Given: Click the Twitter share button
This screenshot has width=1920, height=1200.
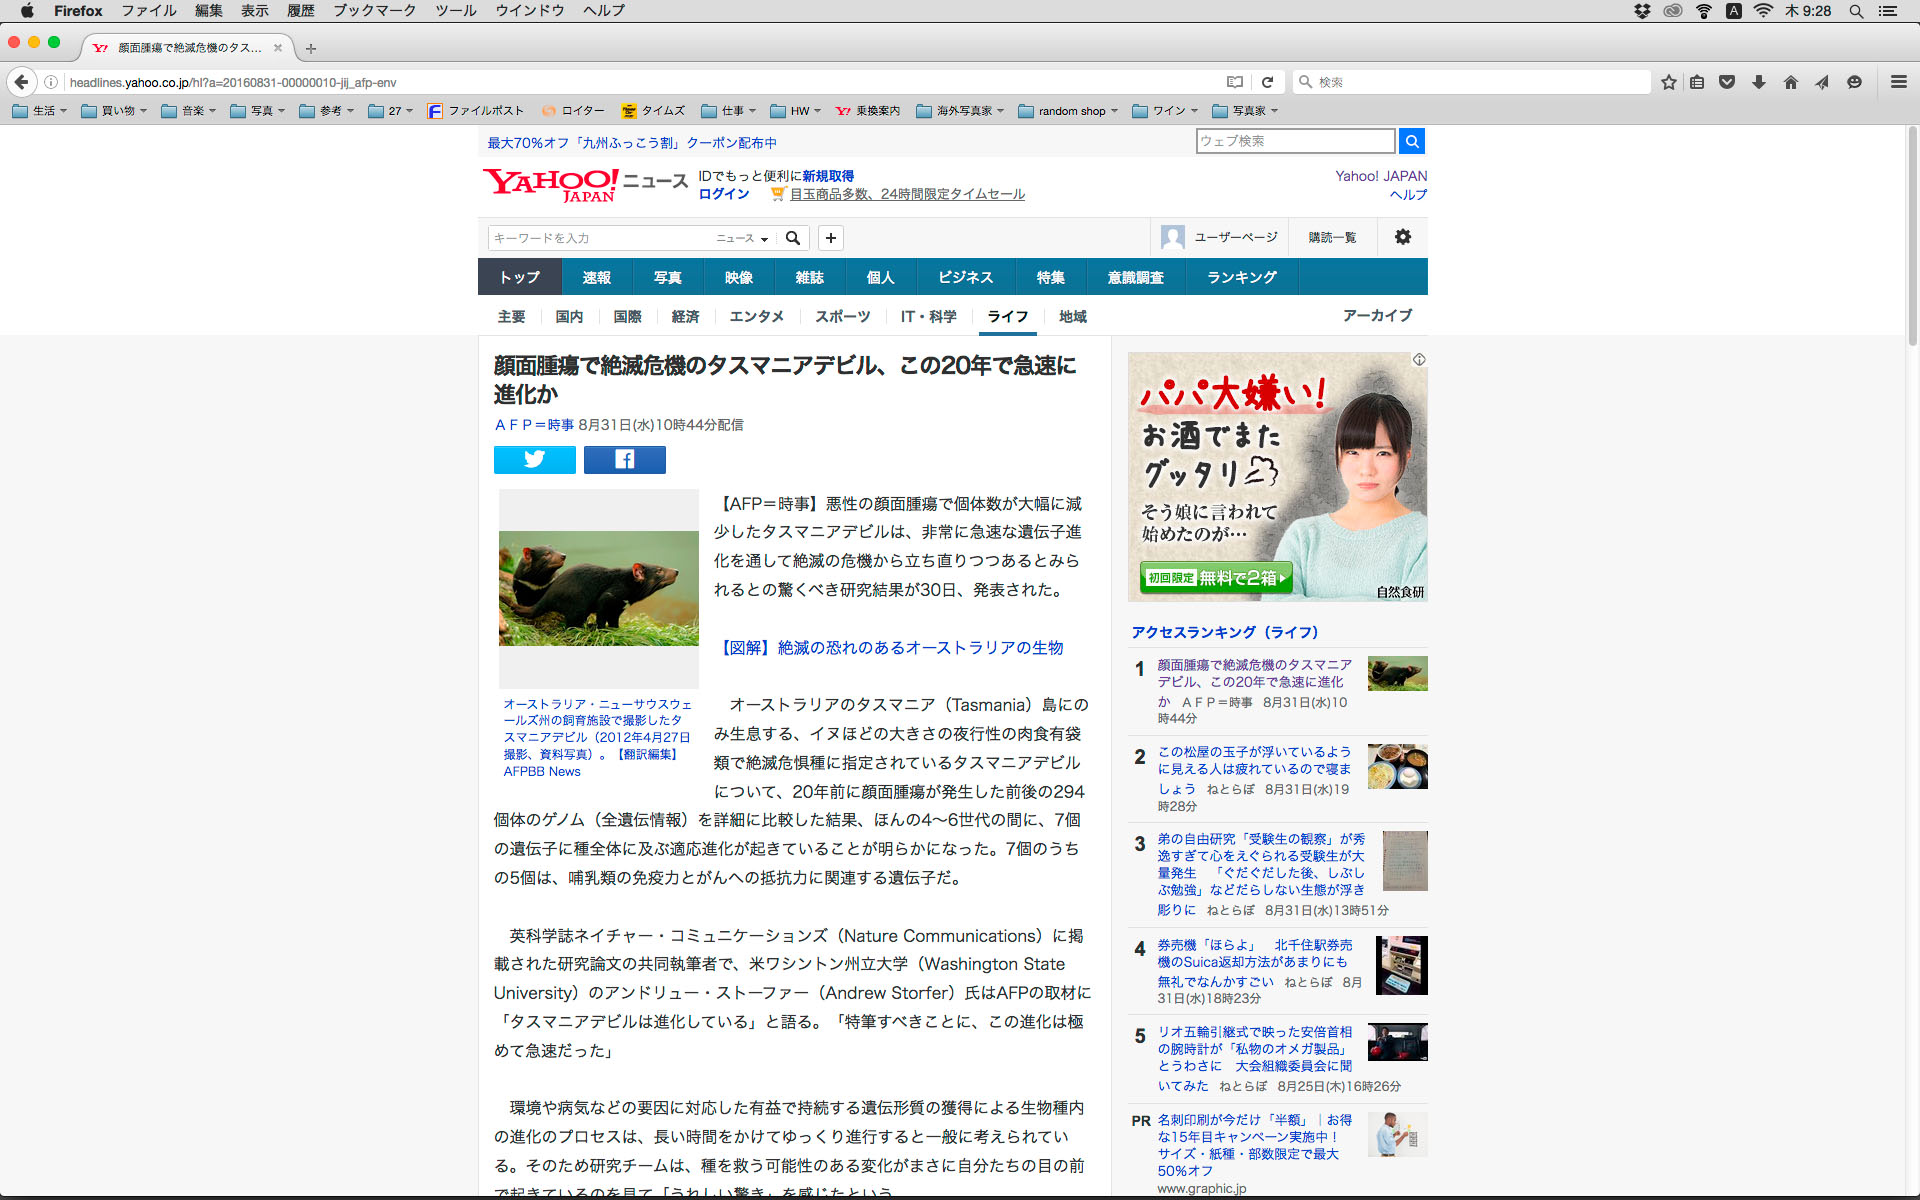Looking at the screenshot, I should pos(534,459).
